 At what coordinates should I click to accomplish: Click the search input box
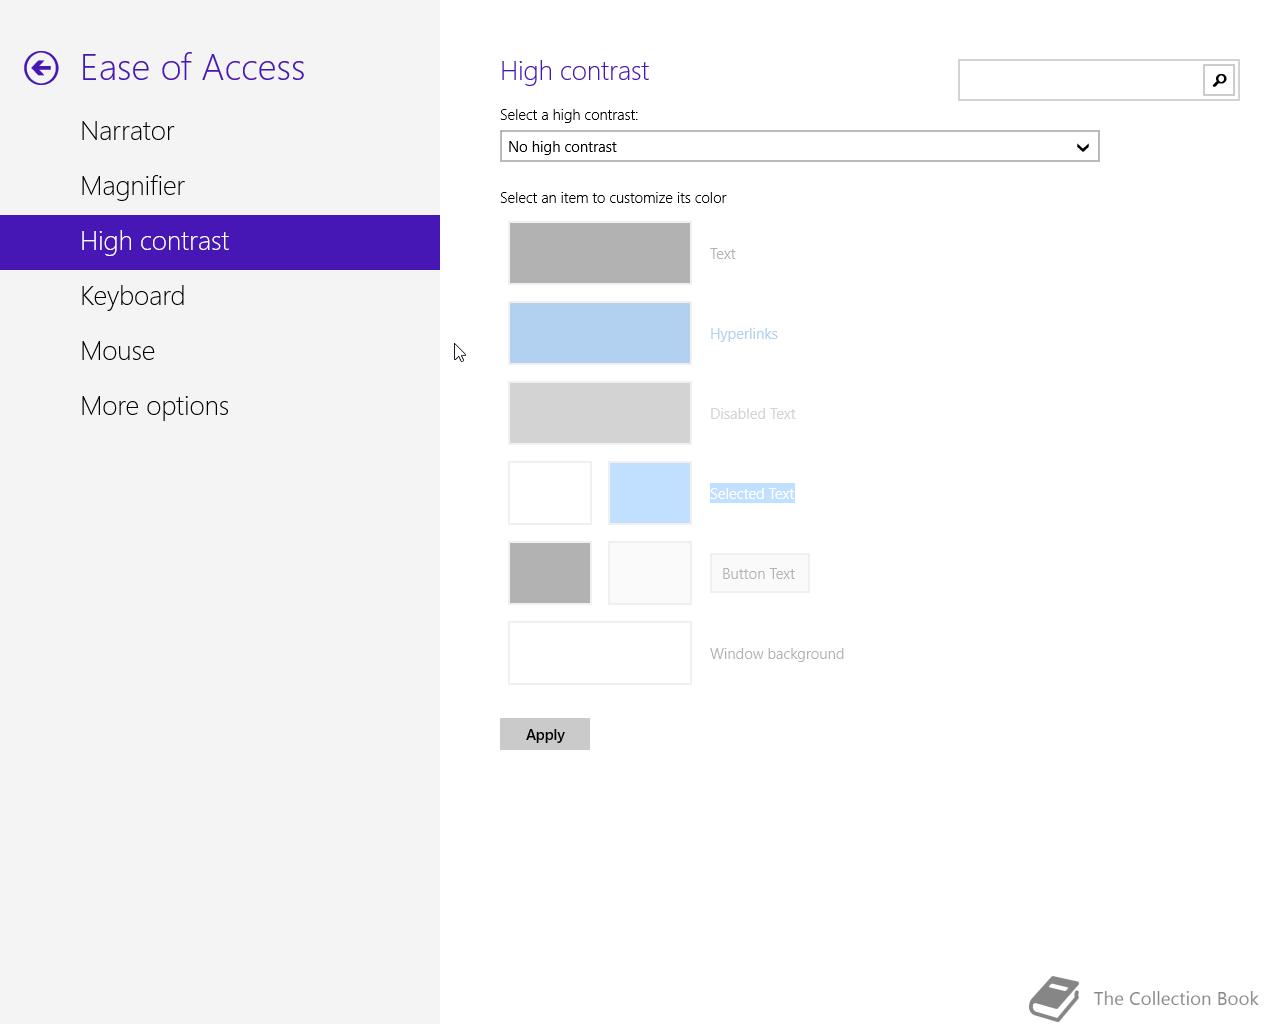click(x=1081, y=80)
